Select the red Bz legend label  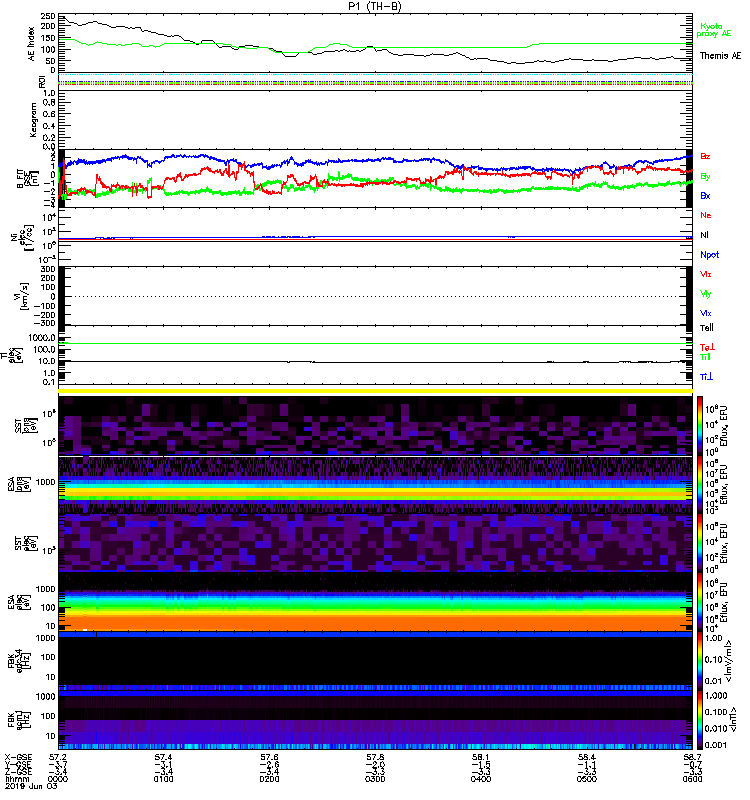tap(705, 157)
